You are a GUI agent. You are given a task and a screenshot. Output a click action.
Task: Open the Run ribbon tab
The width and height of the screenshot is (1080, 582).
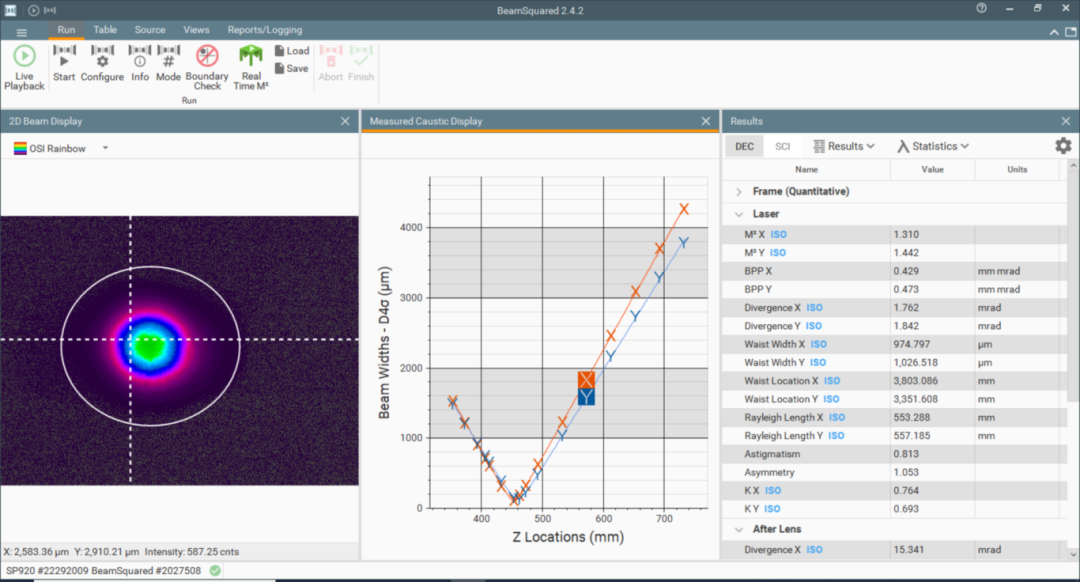[66, 30]
